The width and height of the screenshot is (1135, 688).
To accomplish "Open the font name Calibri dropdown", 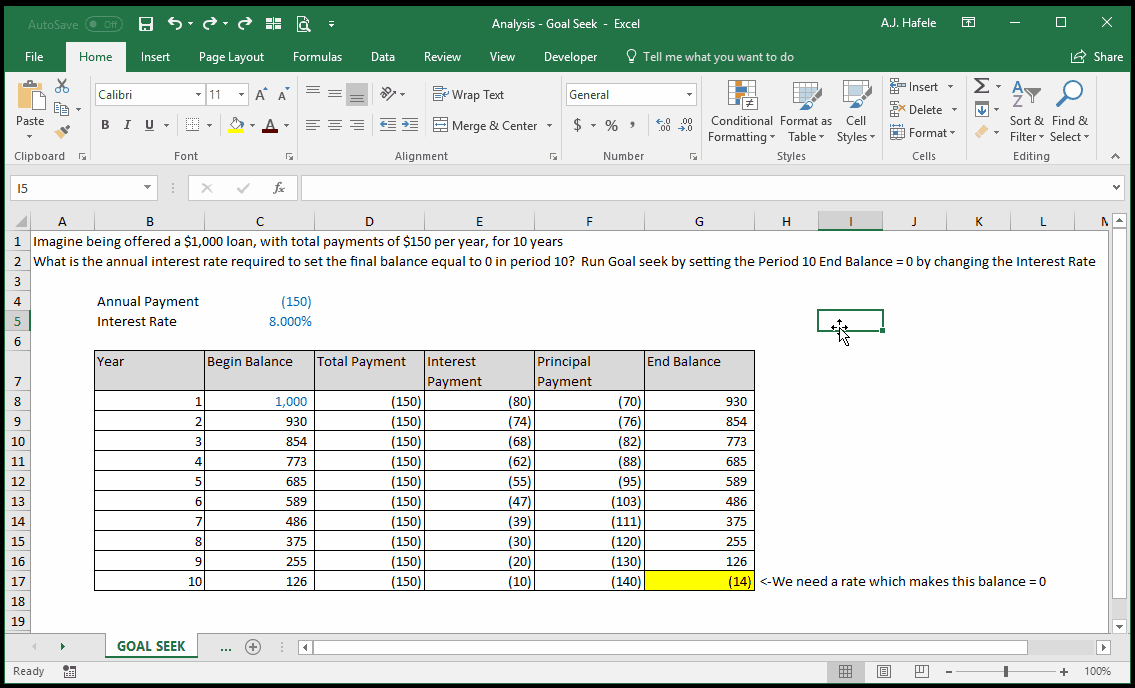I will pos(198,95).
